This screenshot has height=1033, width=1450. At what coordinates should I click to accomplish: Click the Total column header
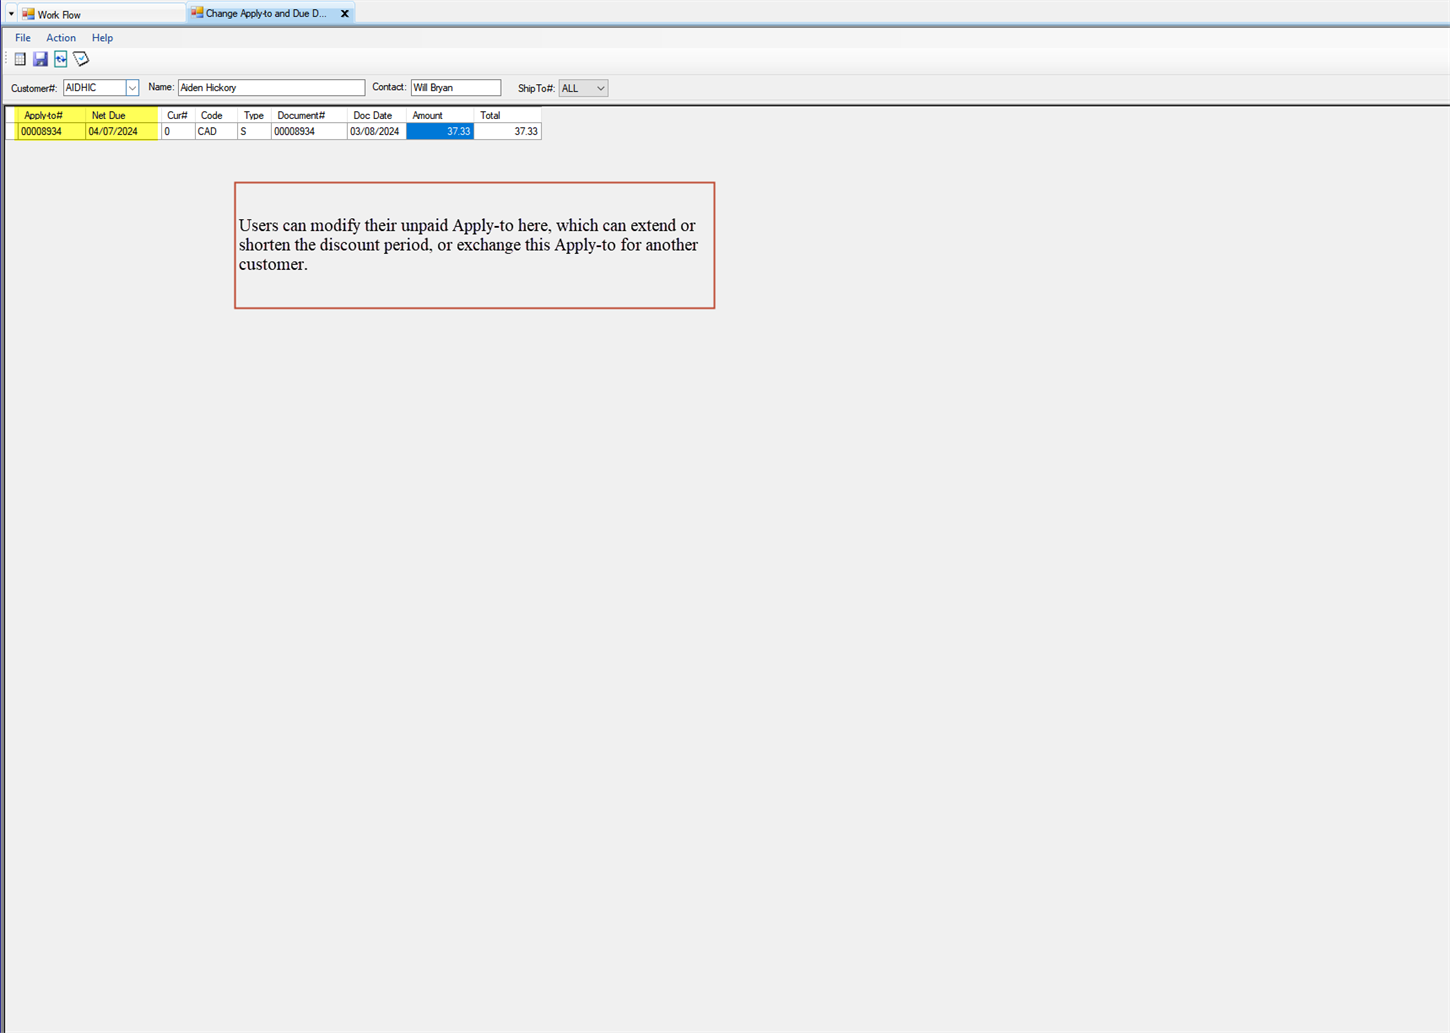point(490,116)
